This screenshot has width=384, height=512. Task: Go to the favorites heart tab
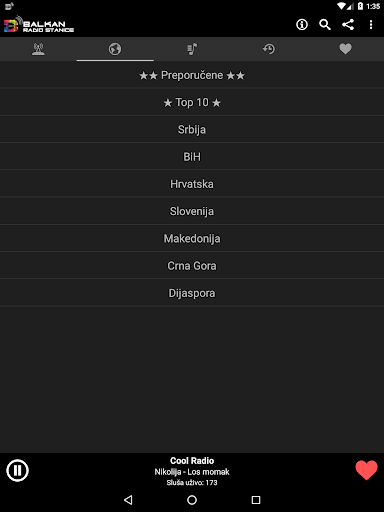click(x=345, y=49)
